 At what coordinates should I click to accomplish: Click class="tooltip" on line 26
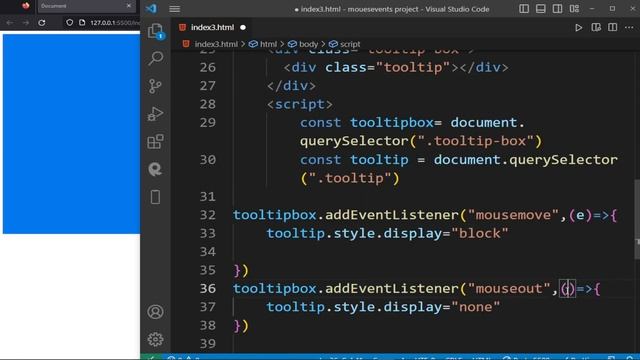coord(387,67)
